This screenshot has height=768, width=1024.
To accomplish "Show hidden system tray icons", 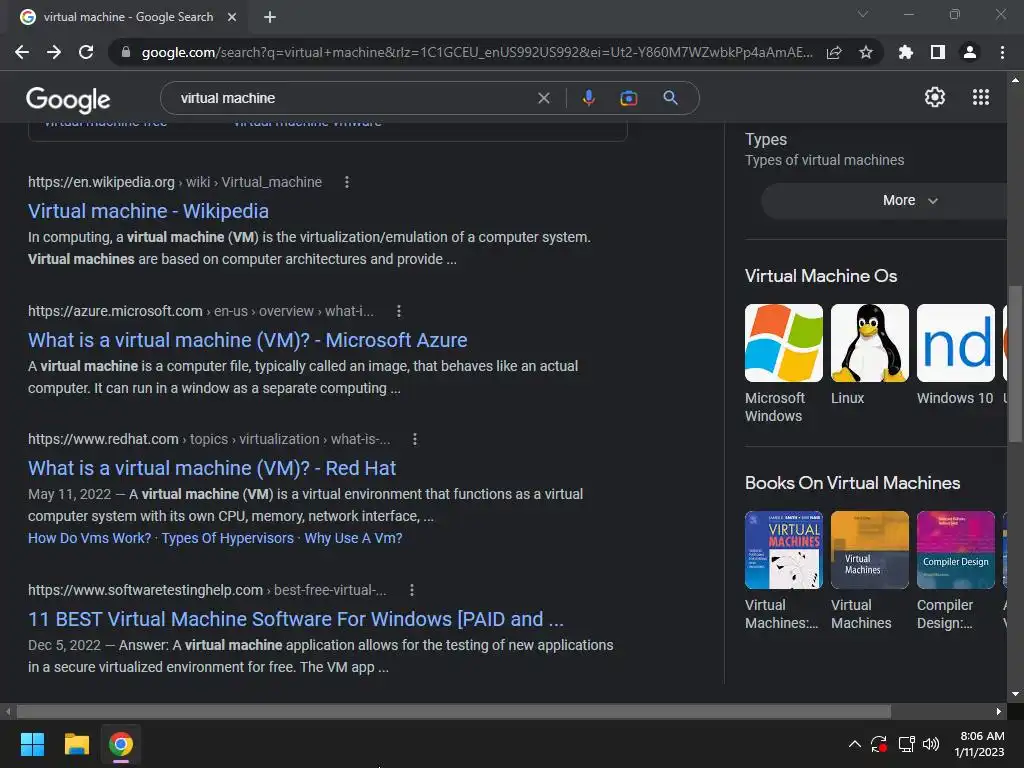I will [x=854, y=744].
